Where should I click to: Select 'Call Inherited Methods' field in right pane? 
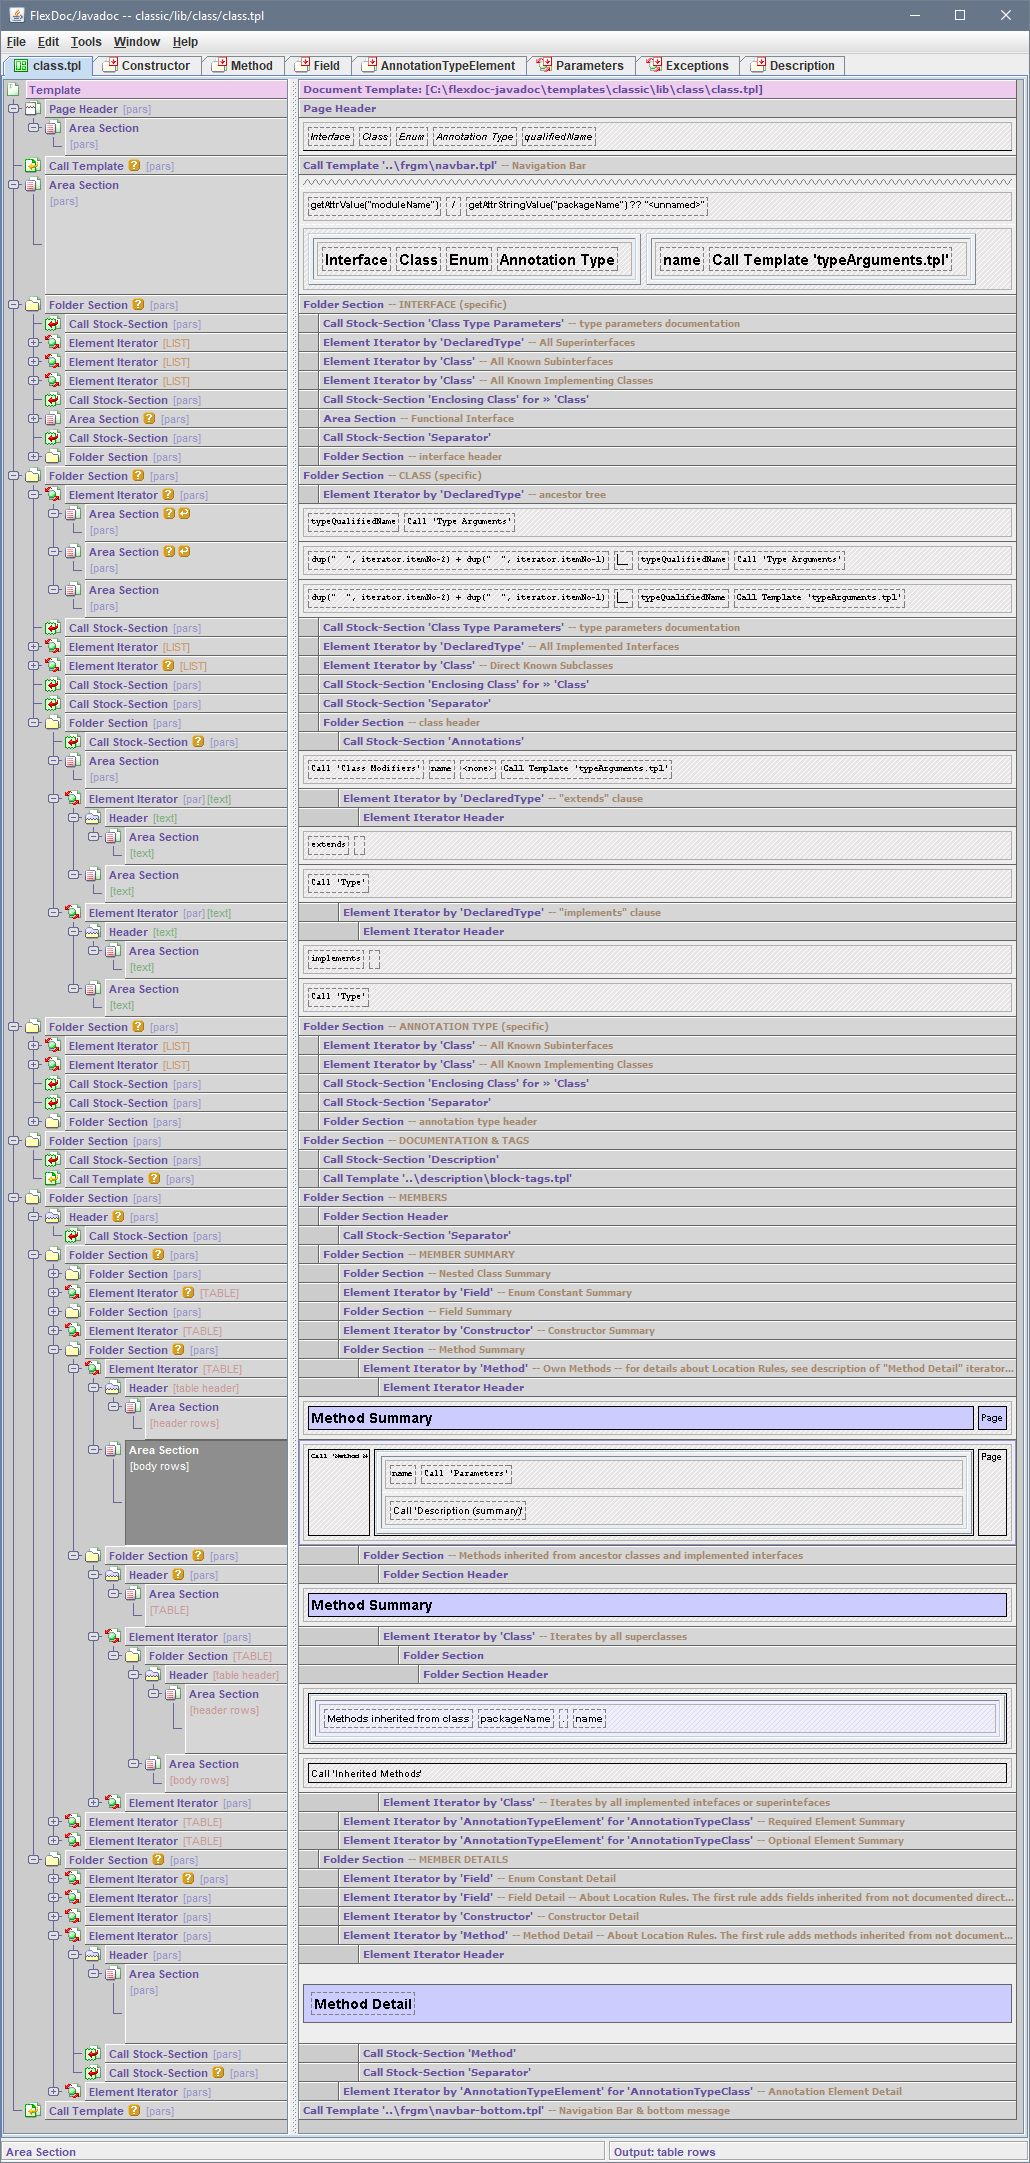pos(656,1773)
